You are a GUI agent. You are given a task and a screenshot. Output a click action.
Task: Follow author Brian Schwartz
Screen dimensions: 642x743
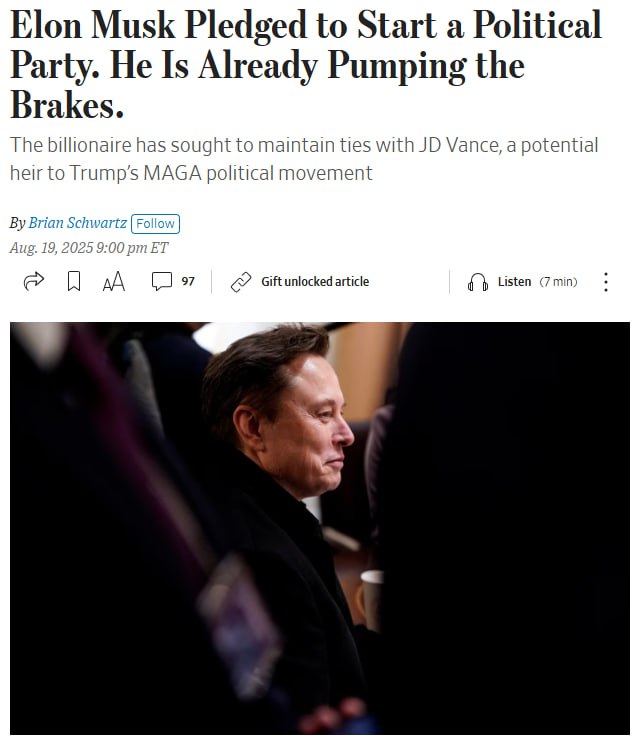pos(155,224)
